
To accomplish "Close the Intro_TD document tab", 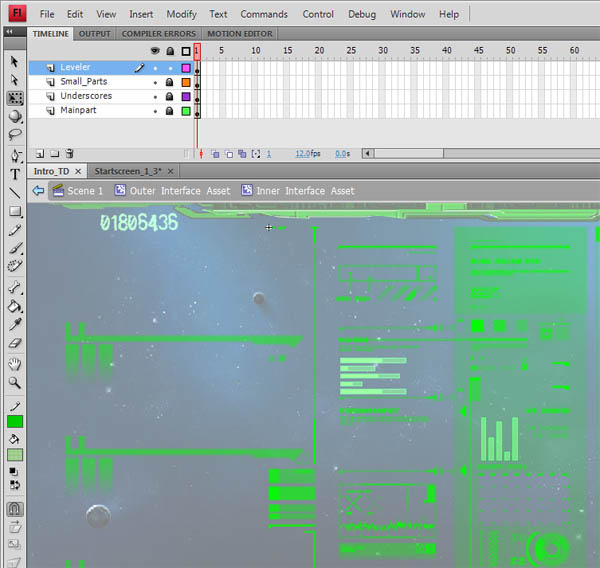I will [78, 171].
